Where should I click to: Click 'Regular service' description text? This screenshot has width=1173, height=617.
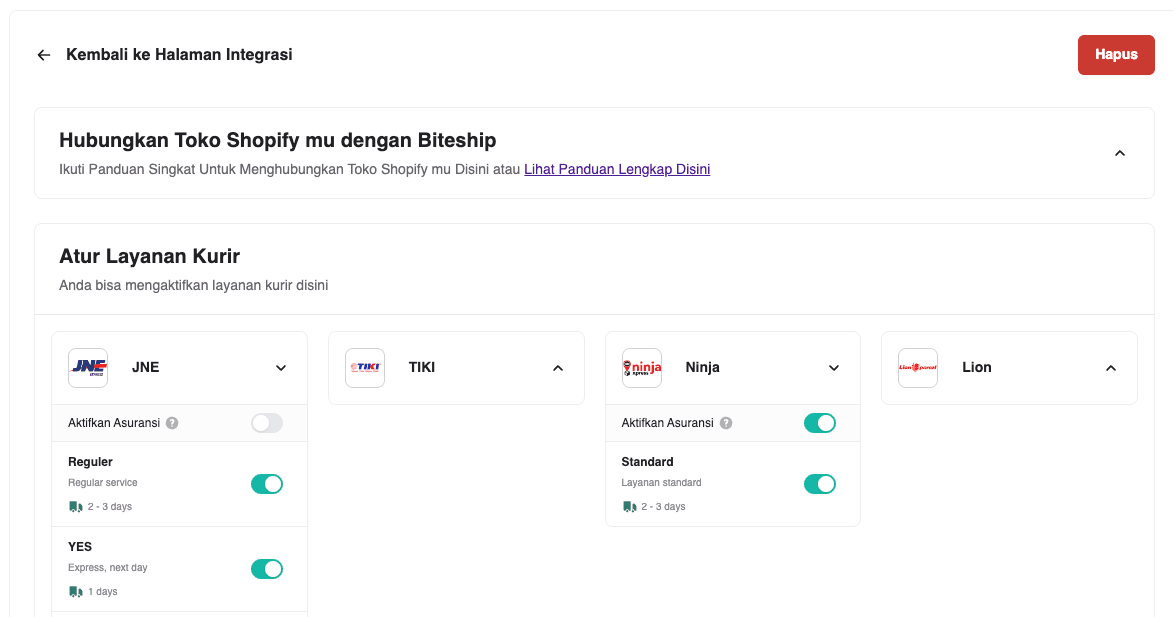102,482
